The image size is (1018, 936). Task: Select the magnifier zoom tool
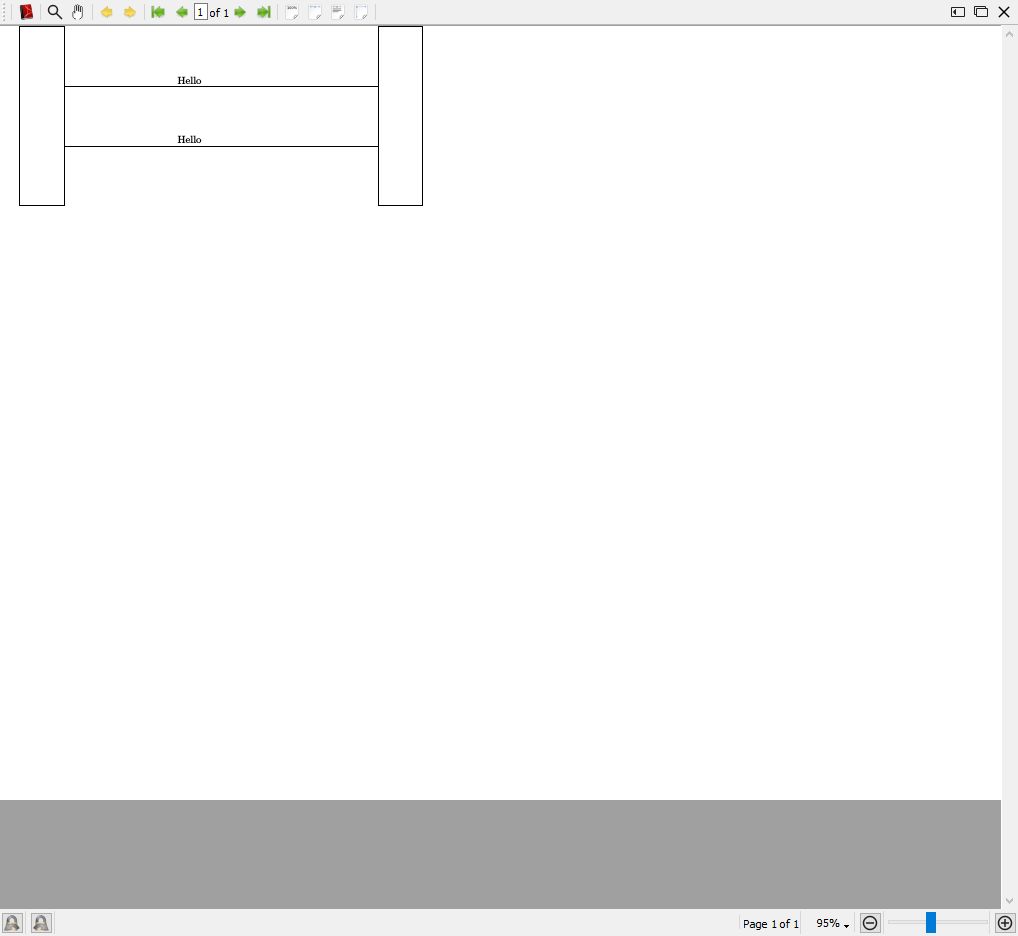click(55, 12)
